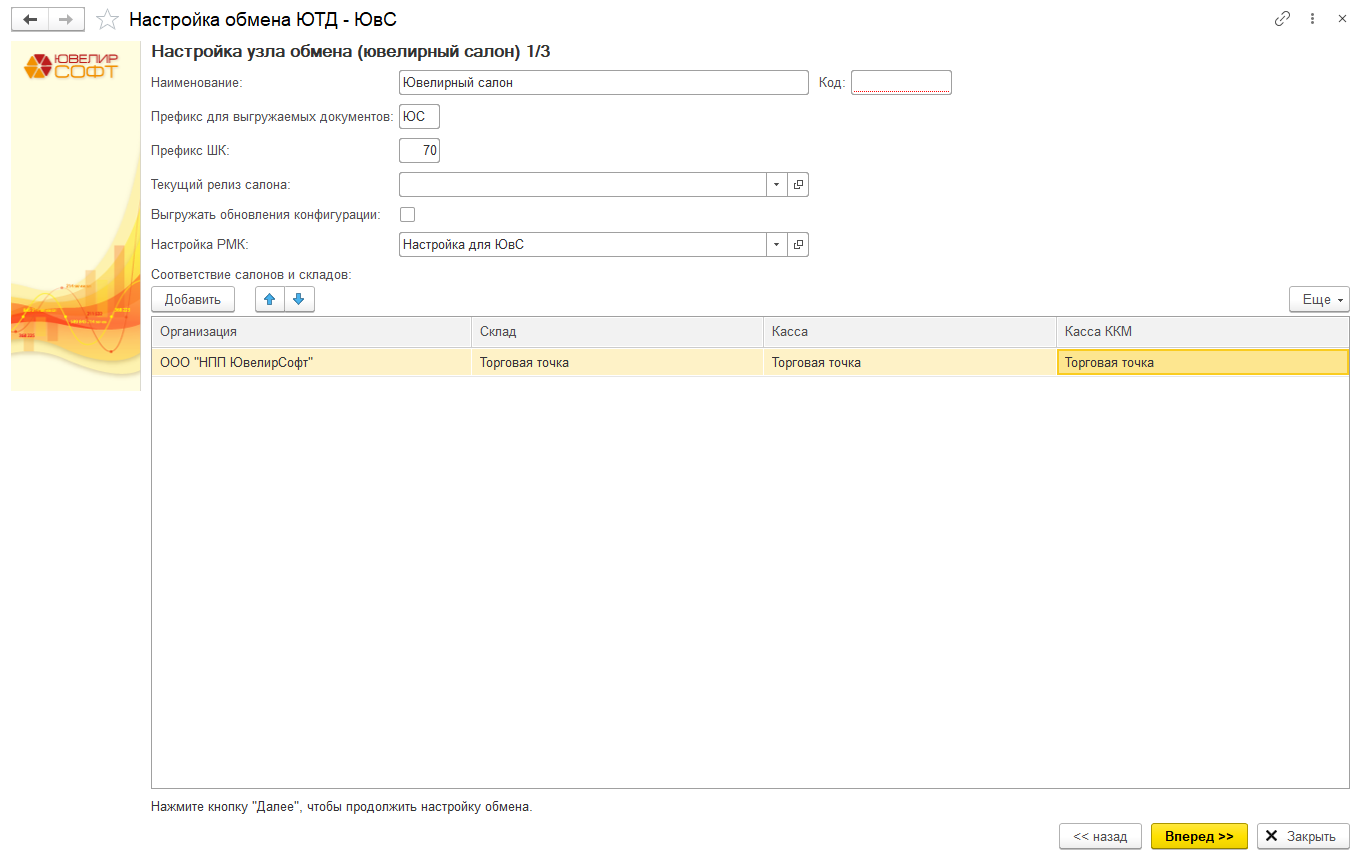Expand the Настройка РМК dropdown

(777, 244)
